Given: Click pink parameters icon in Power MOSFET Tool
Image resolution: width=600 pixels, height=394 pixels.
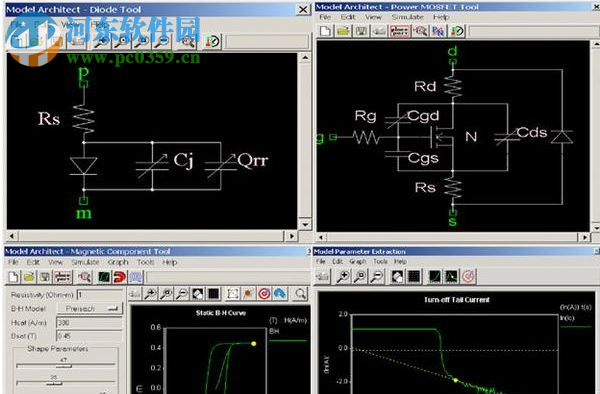Looking at the screenshot, I should point(399,31).
